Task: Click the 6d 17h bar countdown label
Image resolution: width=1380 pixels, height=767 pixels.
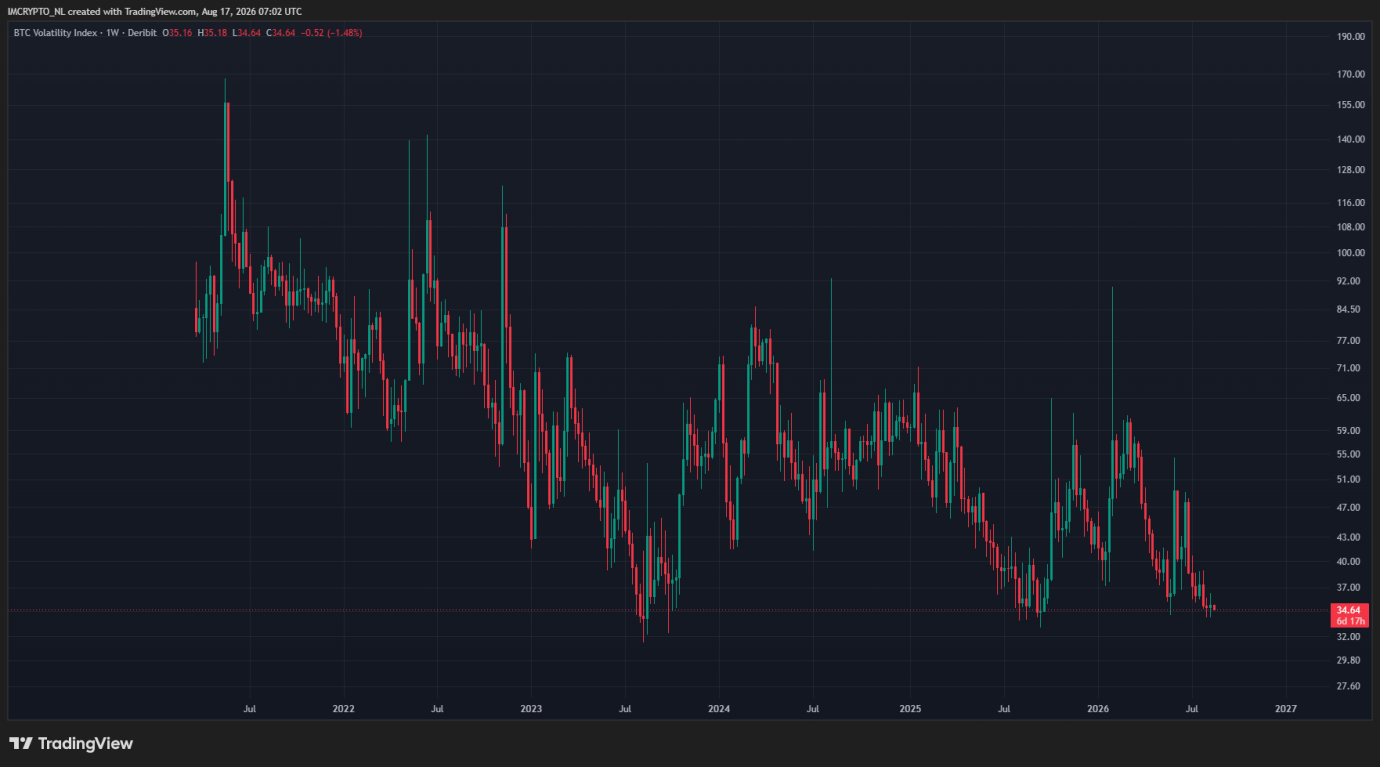Action: coord(1349,621)
